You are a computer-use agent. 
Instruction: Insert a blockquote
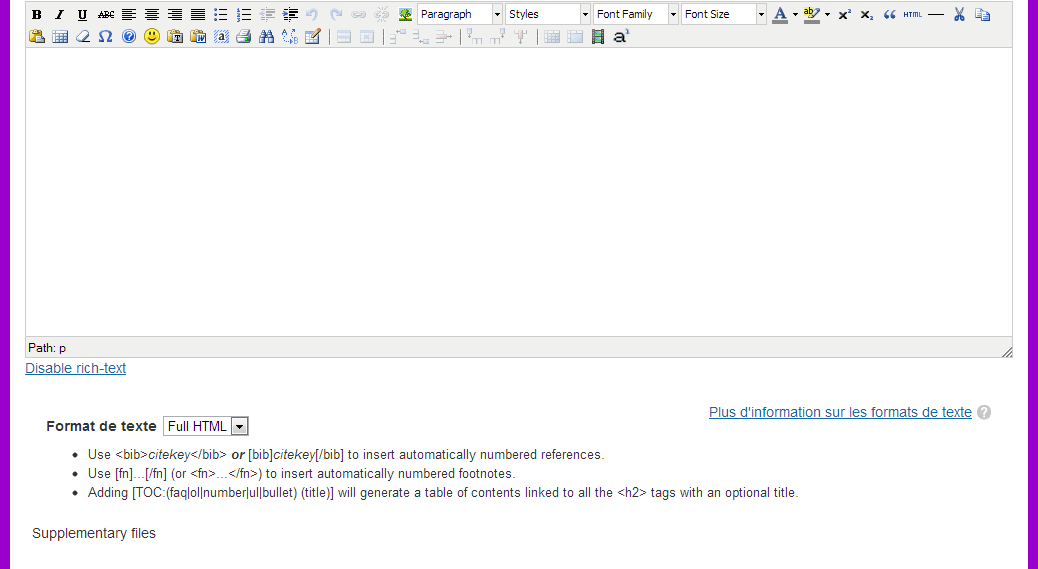[x=890, y=15]
